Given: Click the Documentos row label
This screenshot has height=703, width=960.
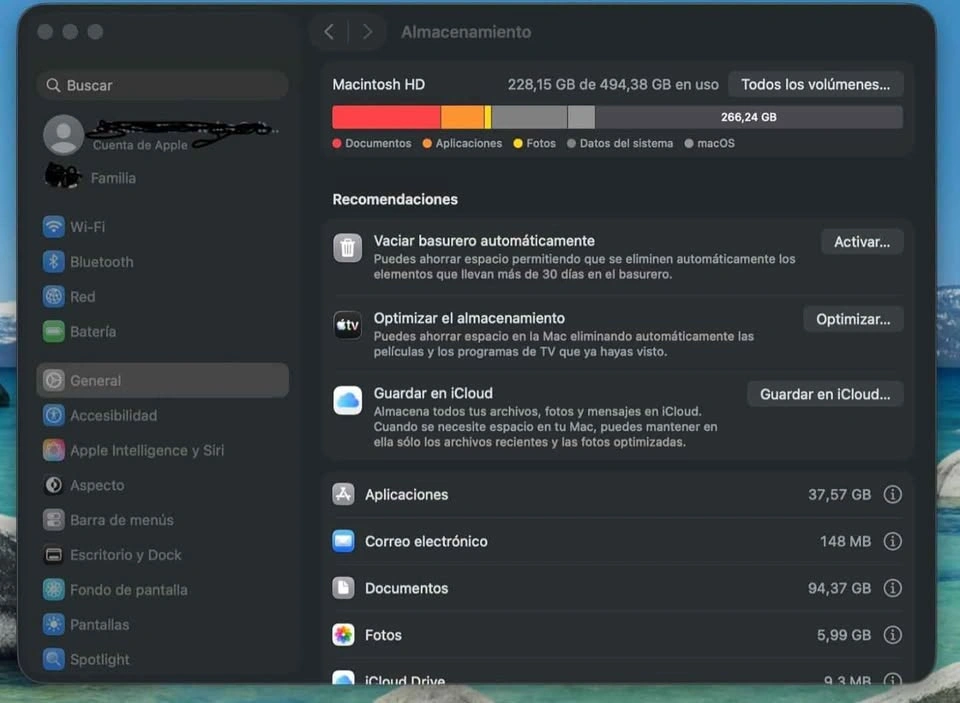Looking at the screenshot, I should pyautogui.click(x=407, y=588).
